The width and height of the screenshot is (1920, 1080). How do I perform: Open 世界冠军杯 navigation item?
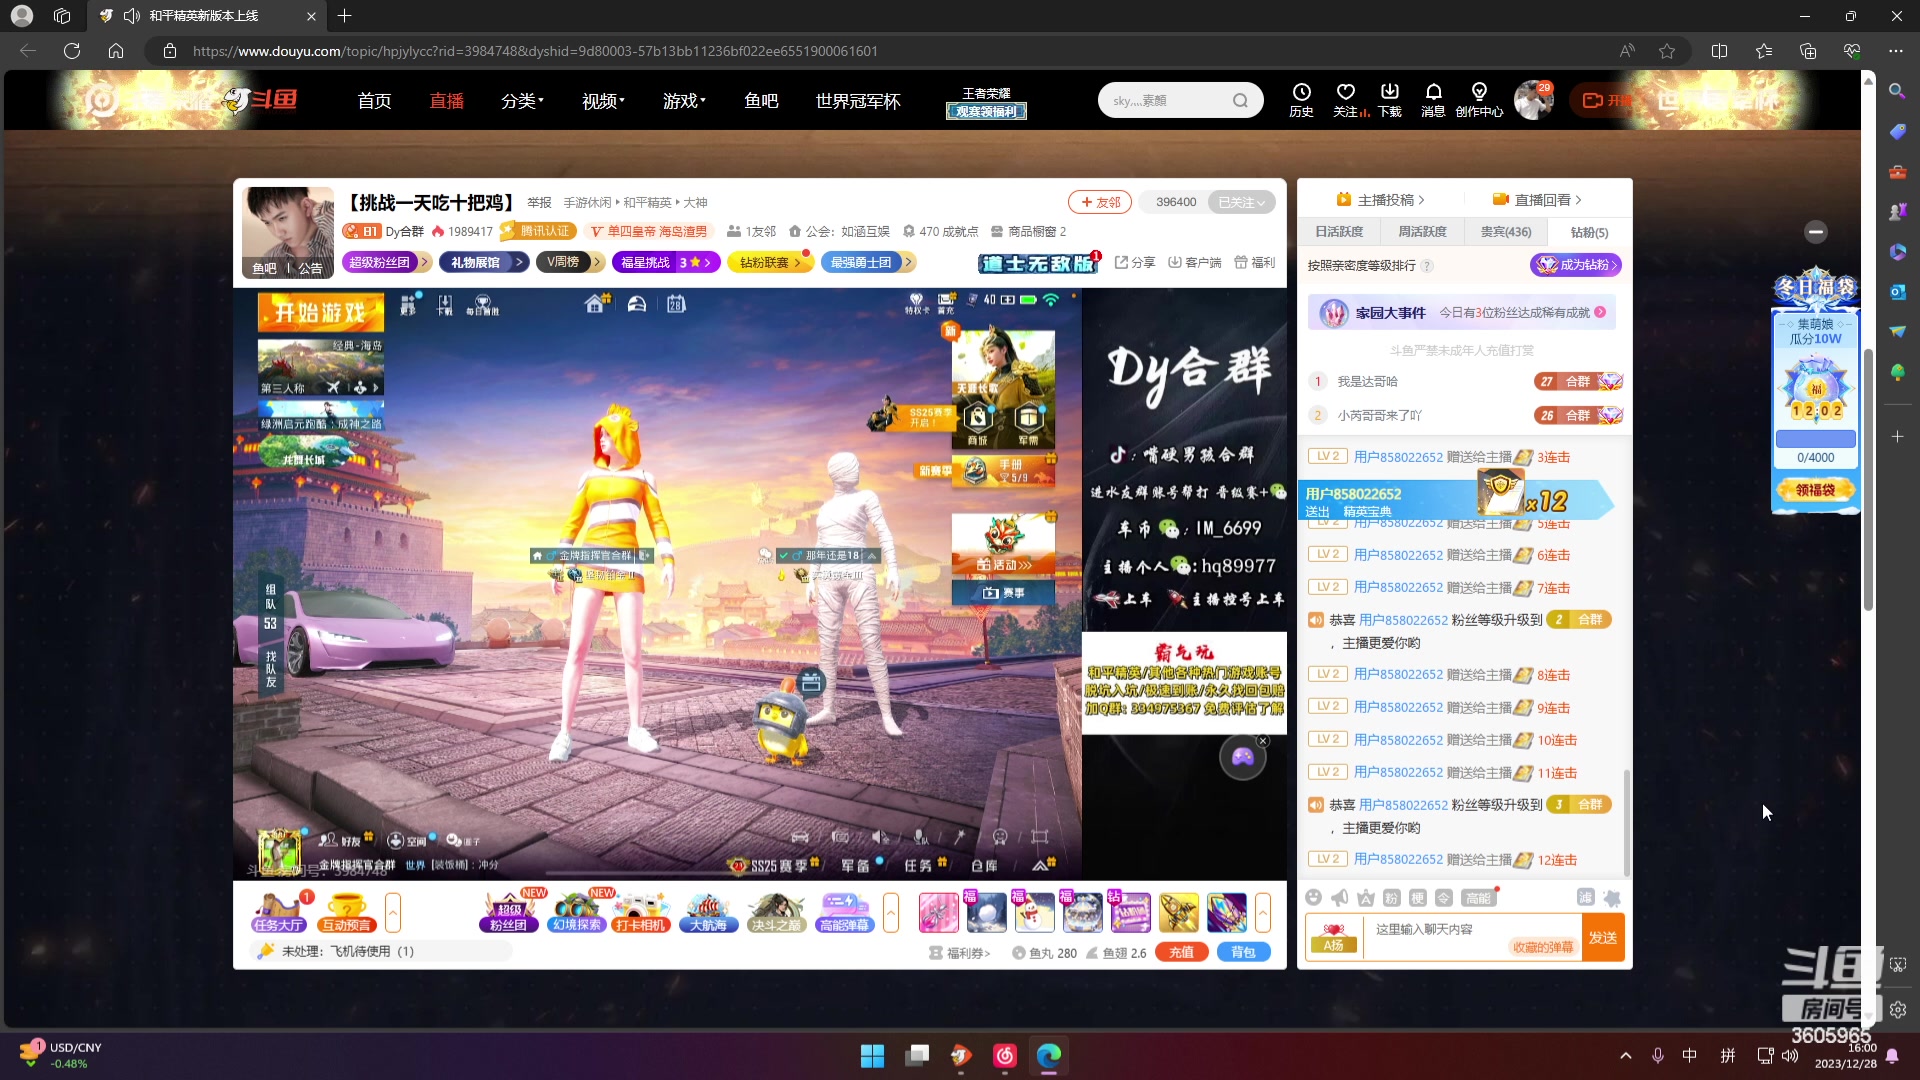pos(858,100)
